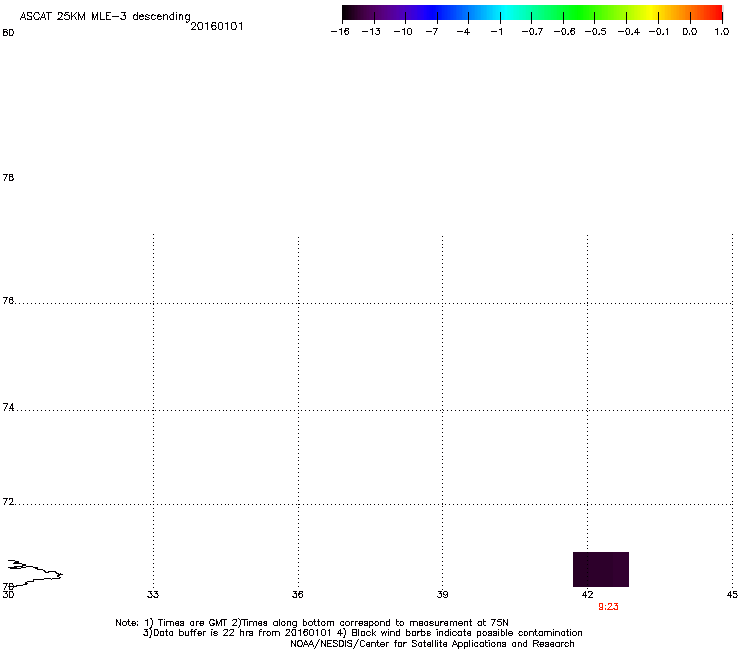Click the longitude label 45
This screenshot has height=650, width=740.
(x=732, y=595)
